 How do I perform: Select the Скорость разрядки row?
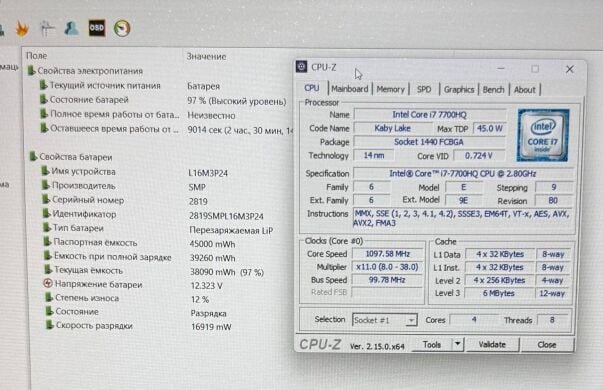coord(89,325)
